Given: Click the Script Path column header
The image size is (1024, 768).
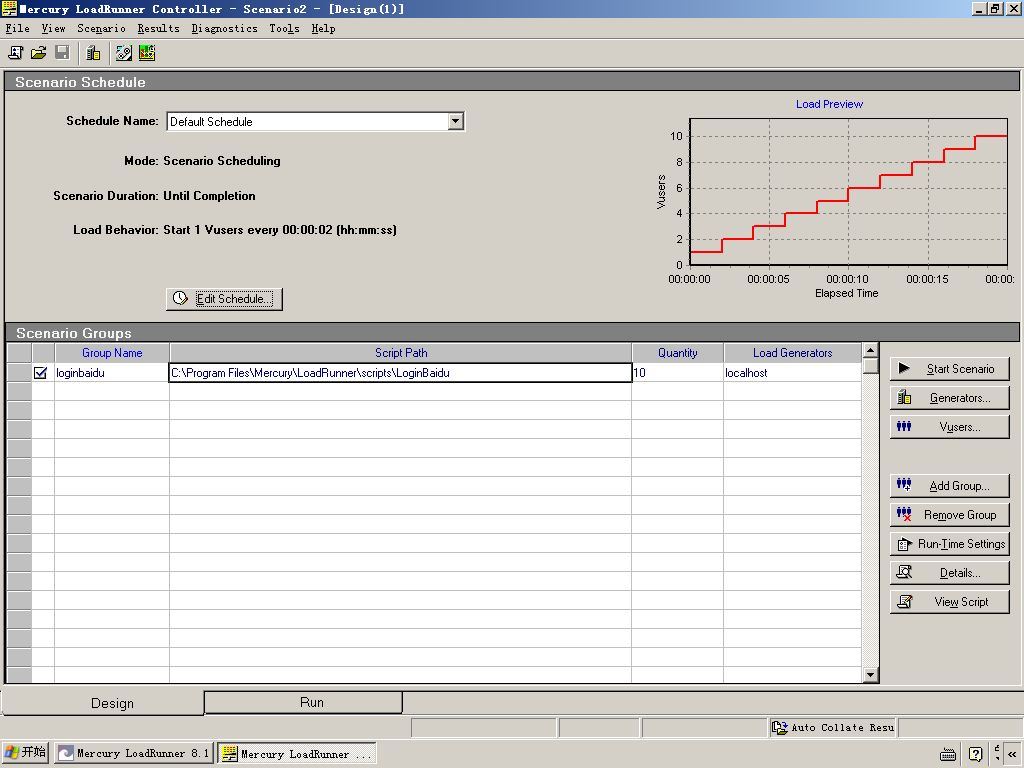Looking at the screenshot, I should 400,353.
